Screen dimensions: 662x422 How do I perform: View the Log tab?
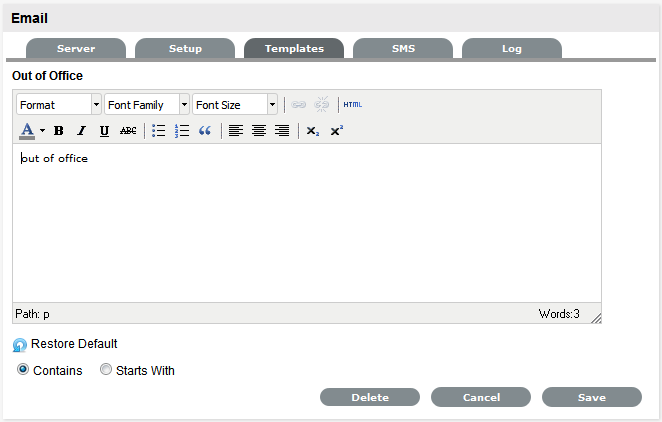512,49
